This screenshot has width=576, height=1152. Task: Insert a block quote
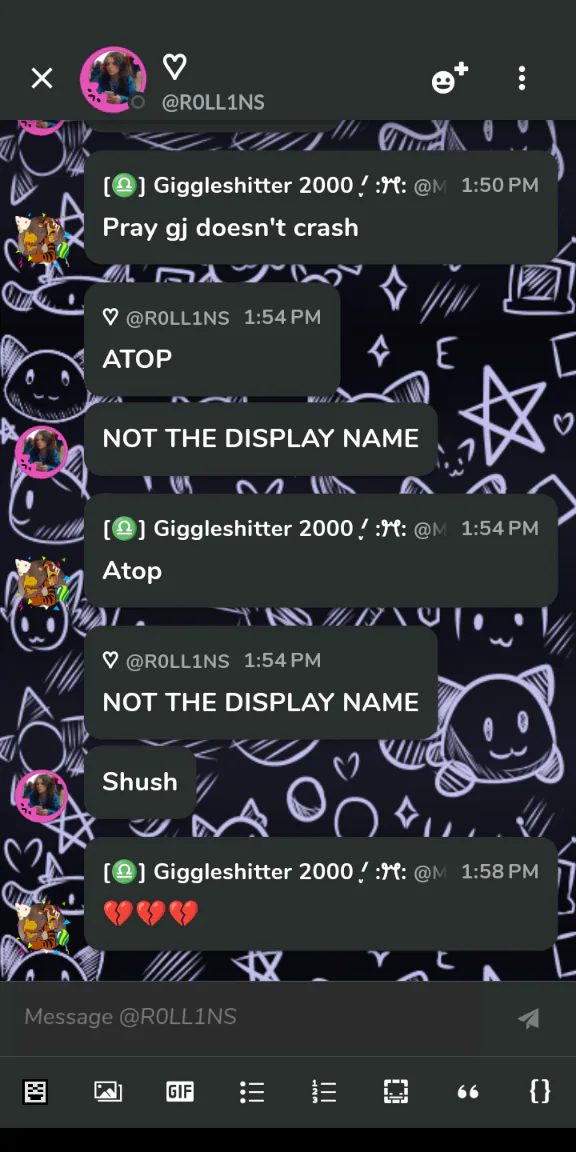tap(468, 1092)
